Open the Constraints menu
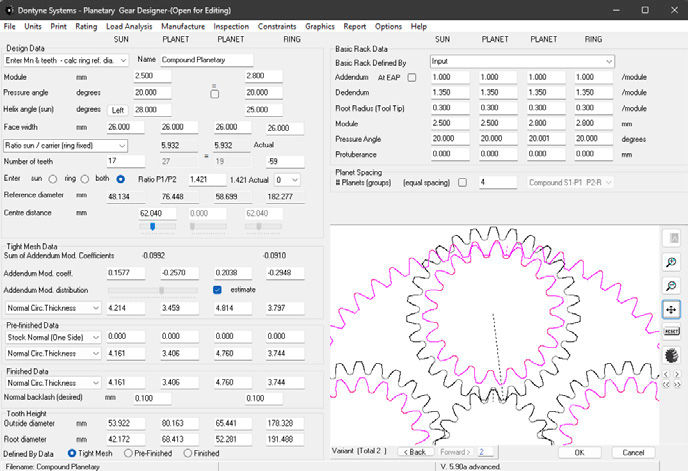688x471 pixels. point(277,26)
